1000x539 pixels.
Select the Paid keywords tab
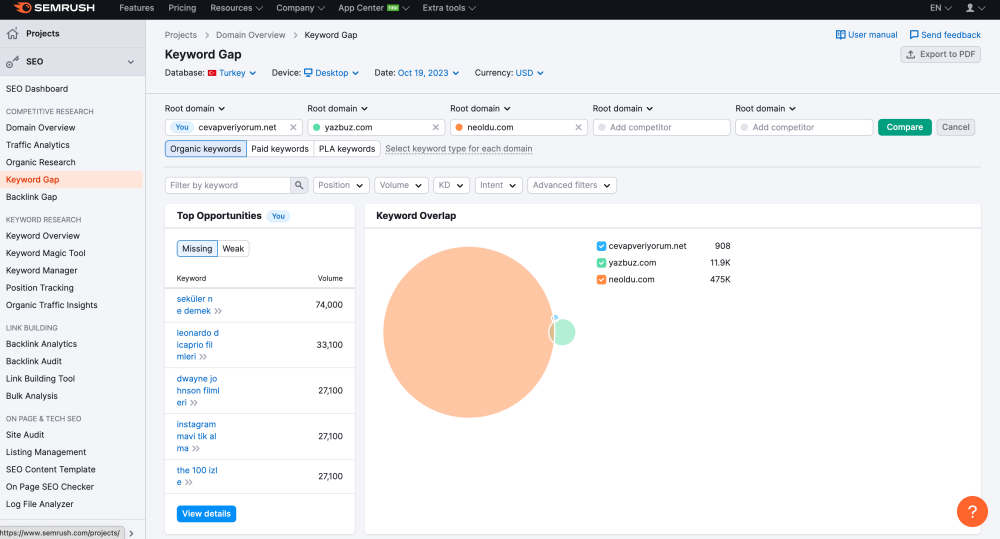coord(279,149)
